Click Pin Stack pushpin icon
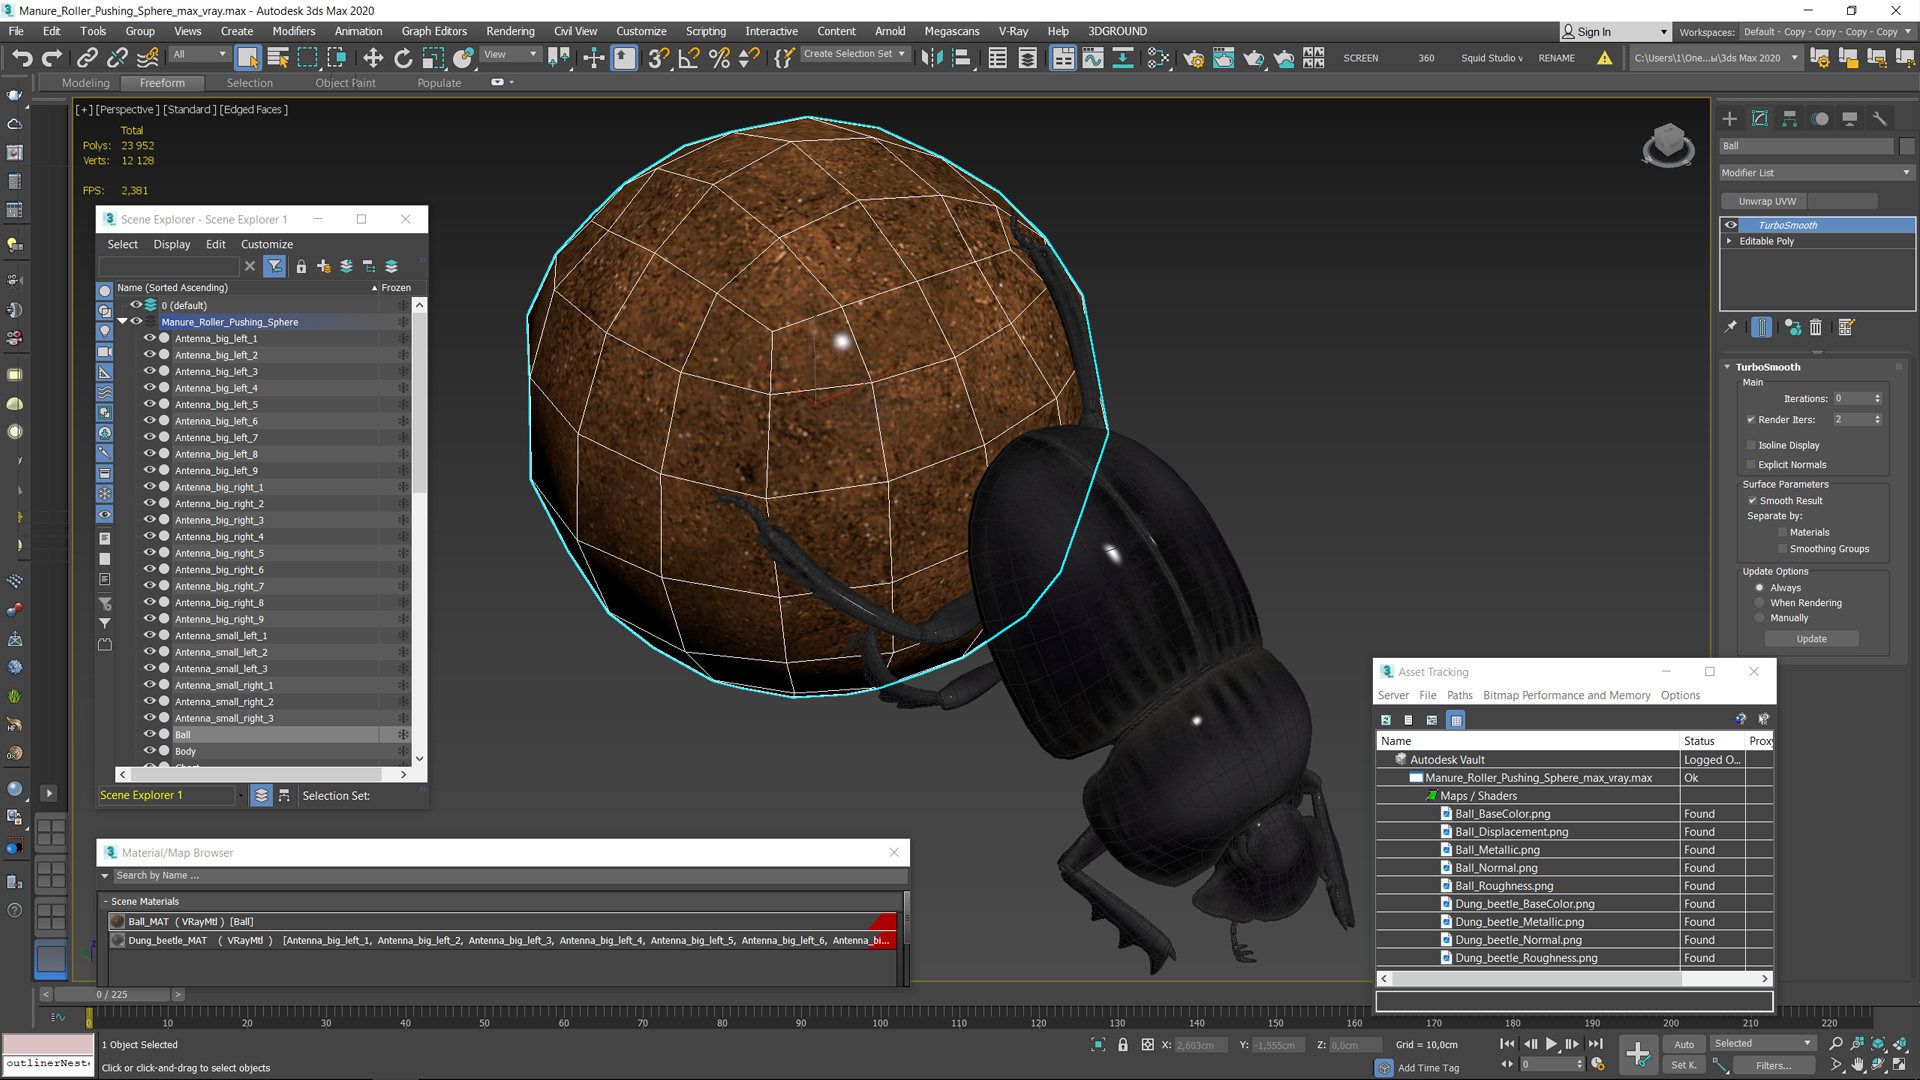The height and width of the screenshot is (1080, 1920). tap(1731, 327)
